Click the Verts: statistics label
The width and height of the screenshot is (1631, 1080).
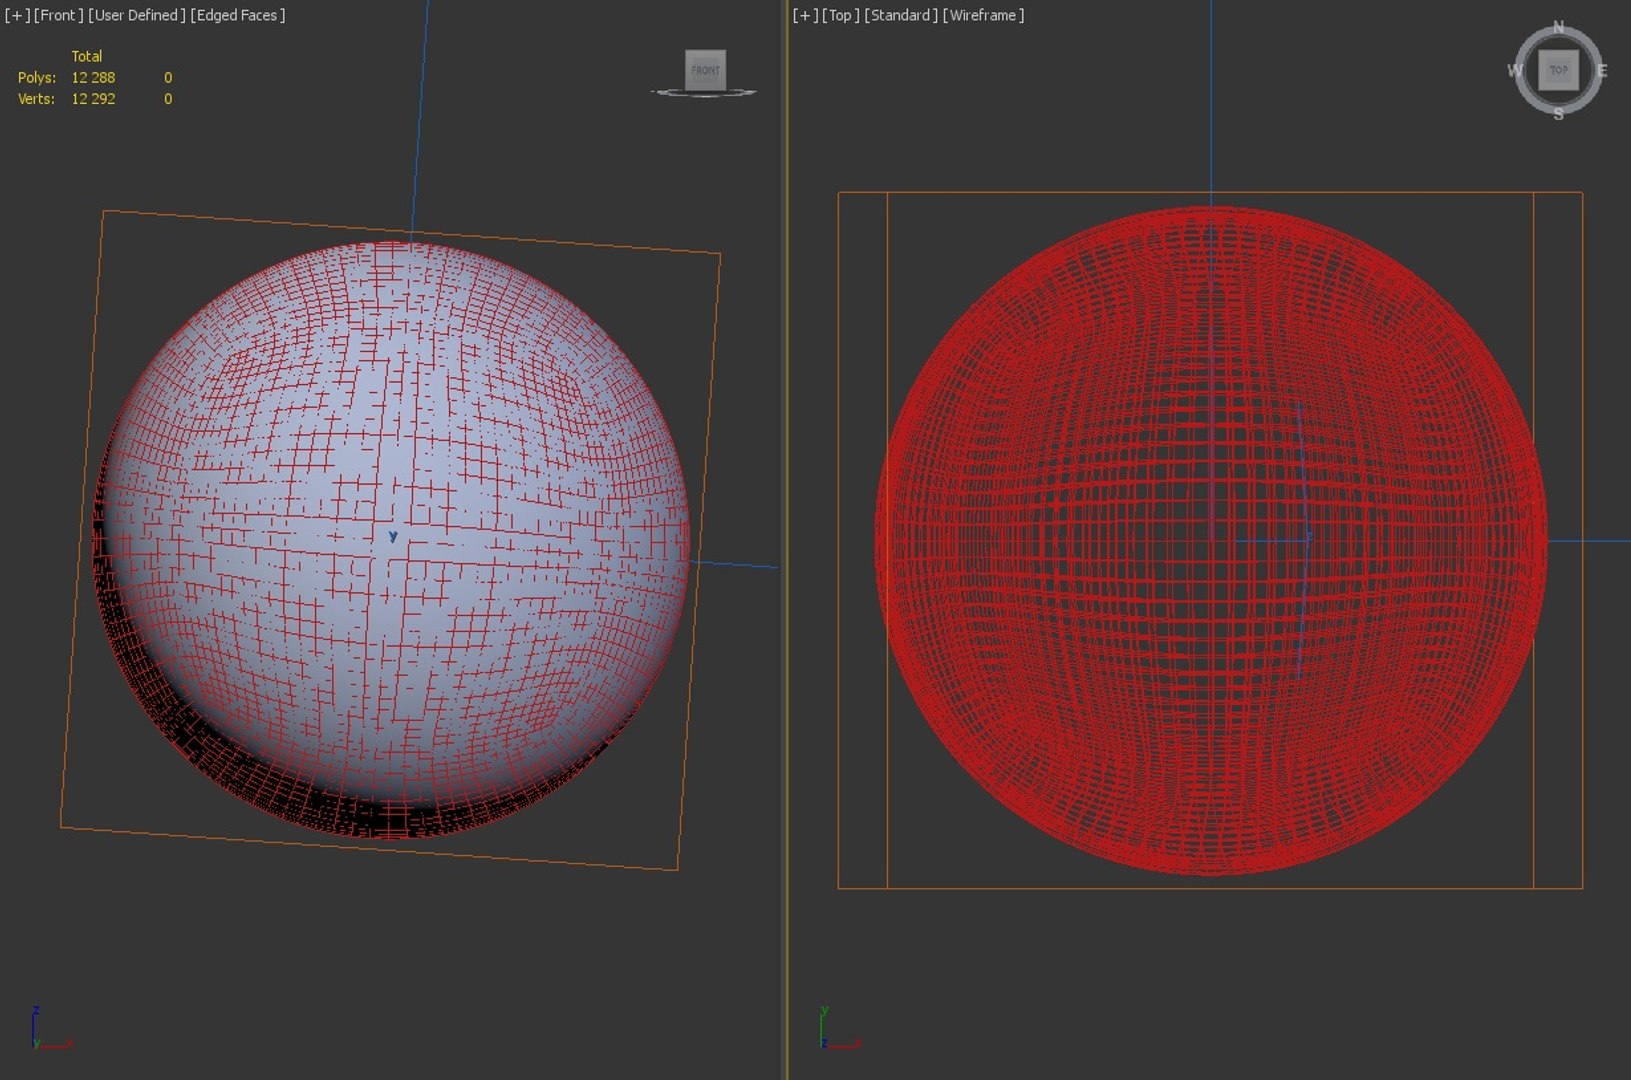(x=36, y=99)
